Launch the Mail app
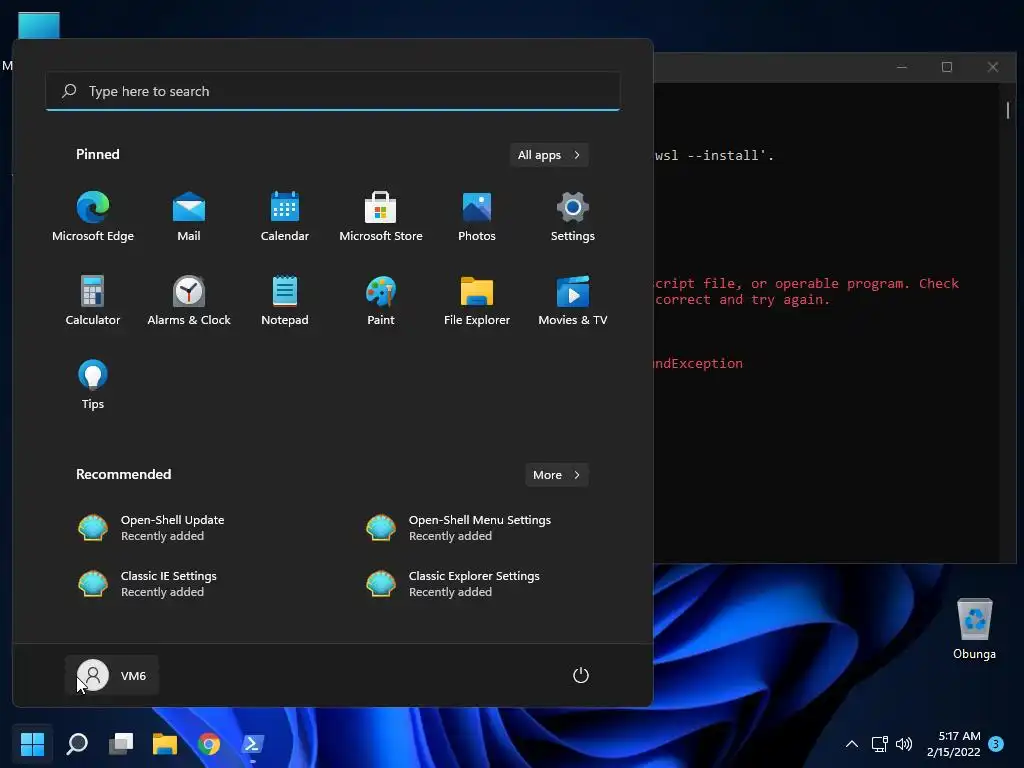This screenshot has height=768, width=1024. 189,217
